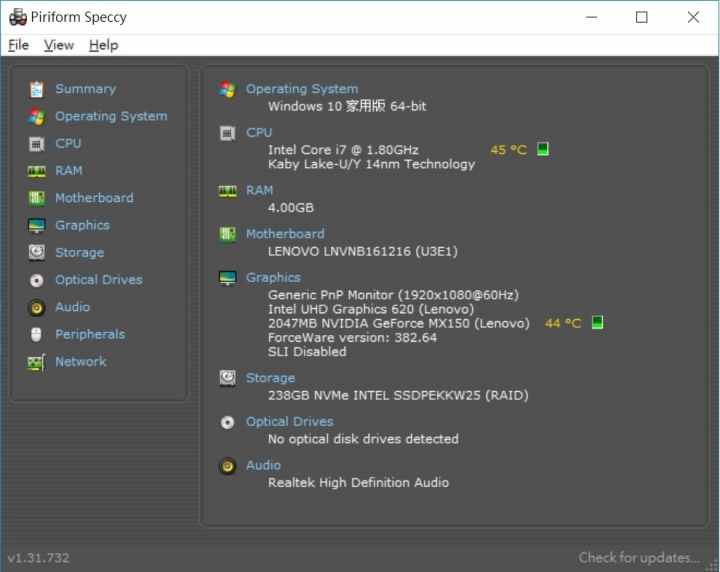
Task: Open Audio section in sidebar
Action: pos(73,307)
